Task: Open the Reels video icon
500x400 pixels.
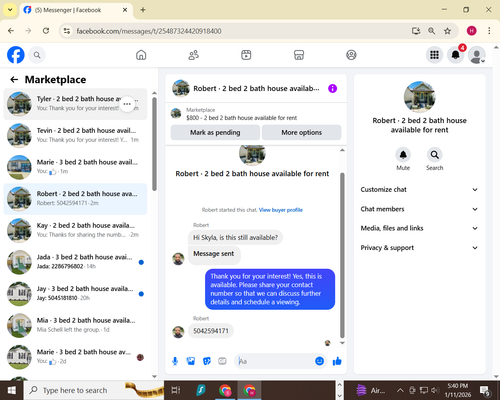Action: (246, 55)
